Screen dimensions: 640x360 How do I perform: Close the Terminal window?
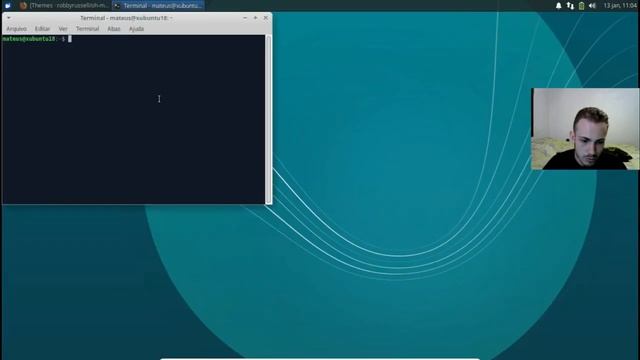tap(266, 18)
